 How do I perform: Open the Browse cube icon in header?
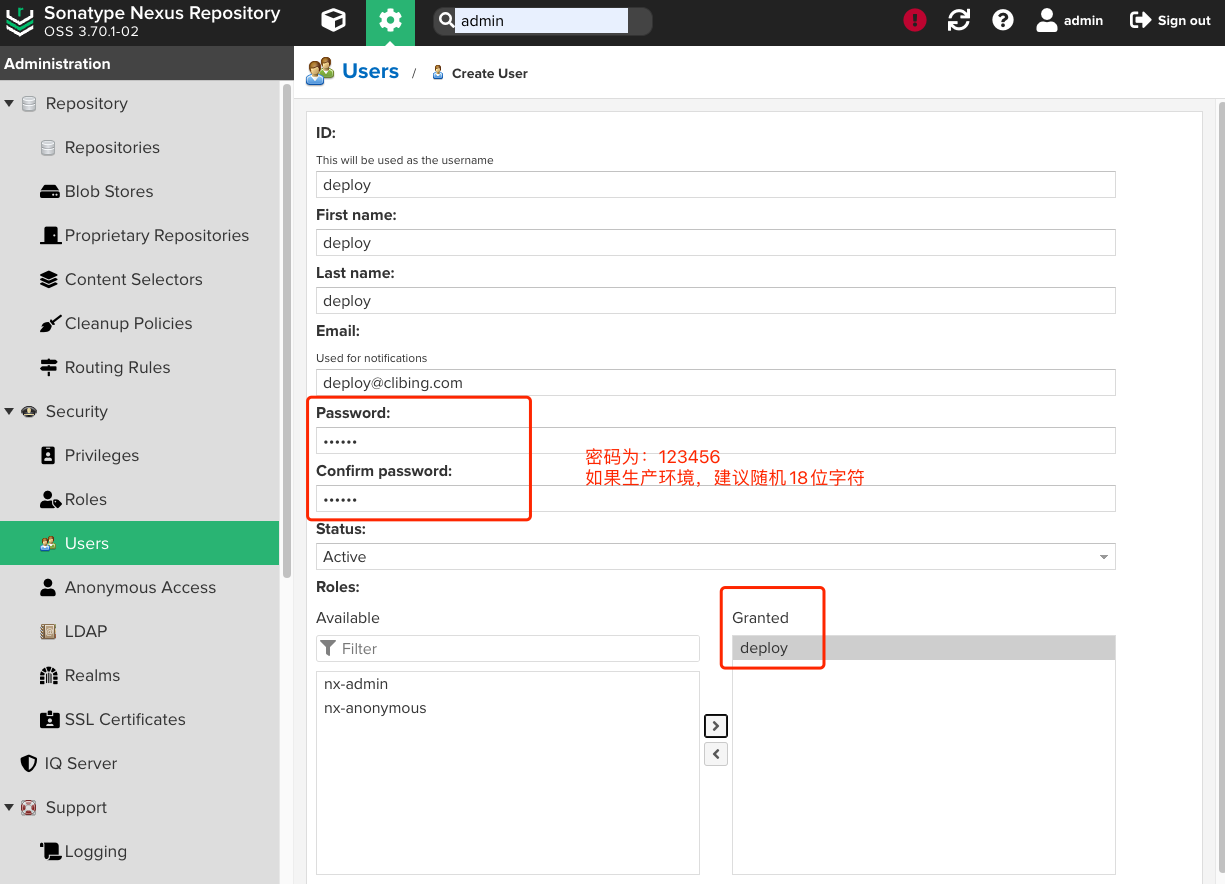point(333,21)
